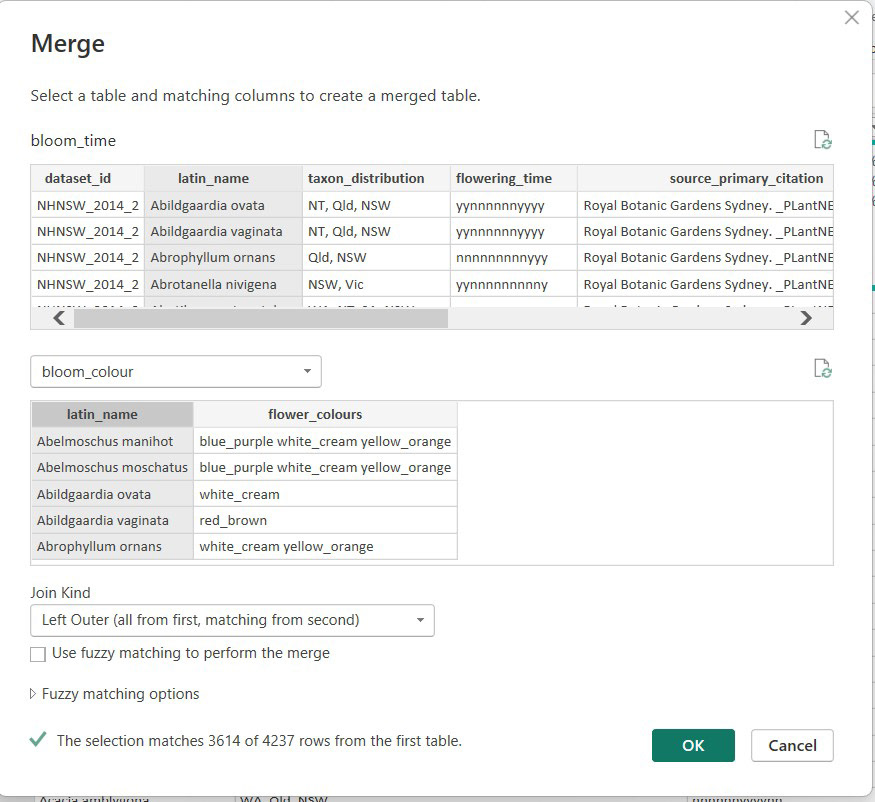Image resolution: width=875 pixels, height=802 pixels.
Task: Click Abildgaardia vaginata cell in bloom_time table
Action: pos(223,232)
